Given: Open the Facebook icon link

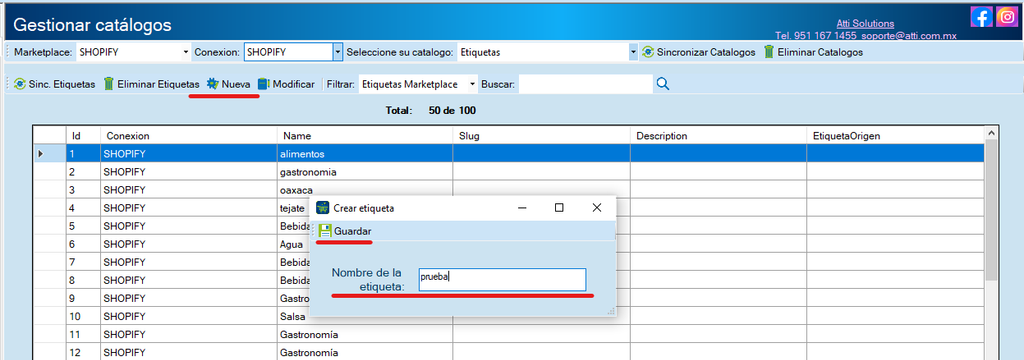Looking at the screenshot, I should coord(982,16).
